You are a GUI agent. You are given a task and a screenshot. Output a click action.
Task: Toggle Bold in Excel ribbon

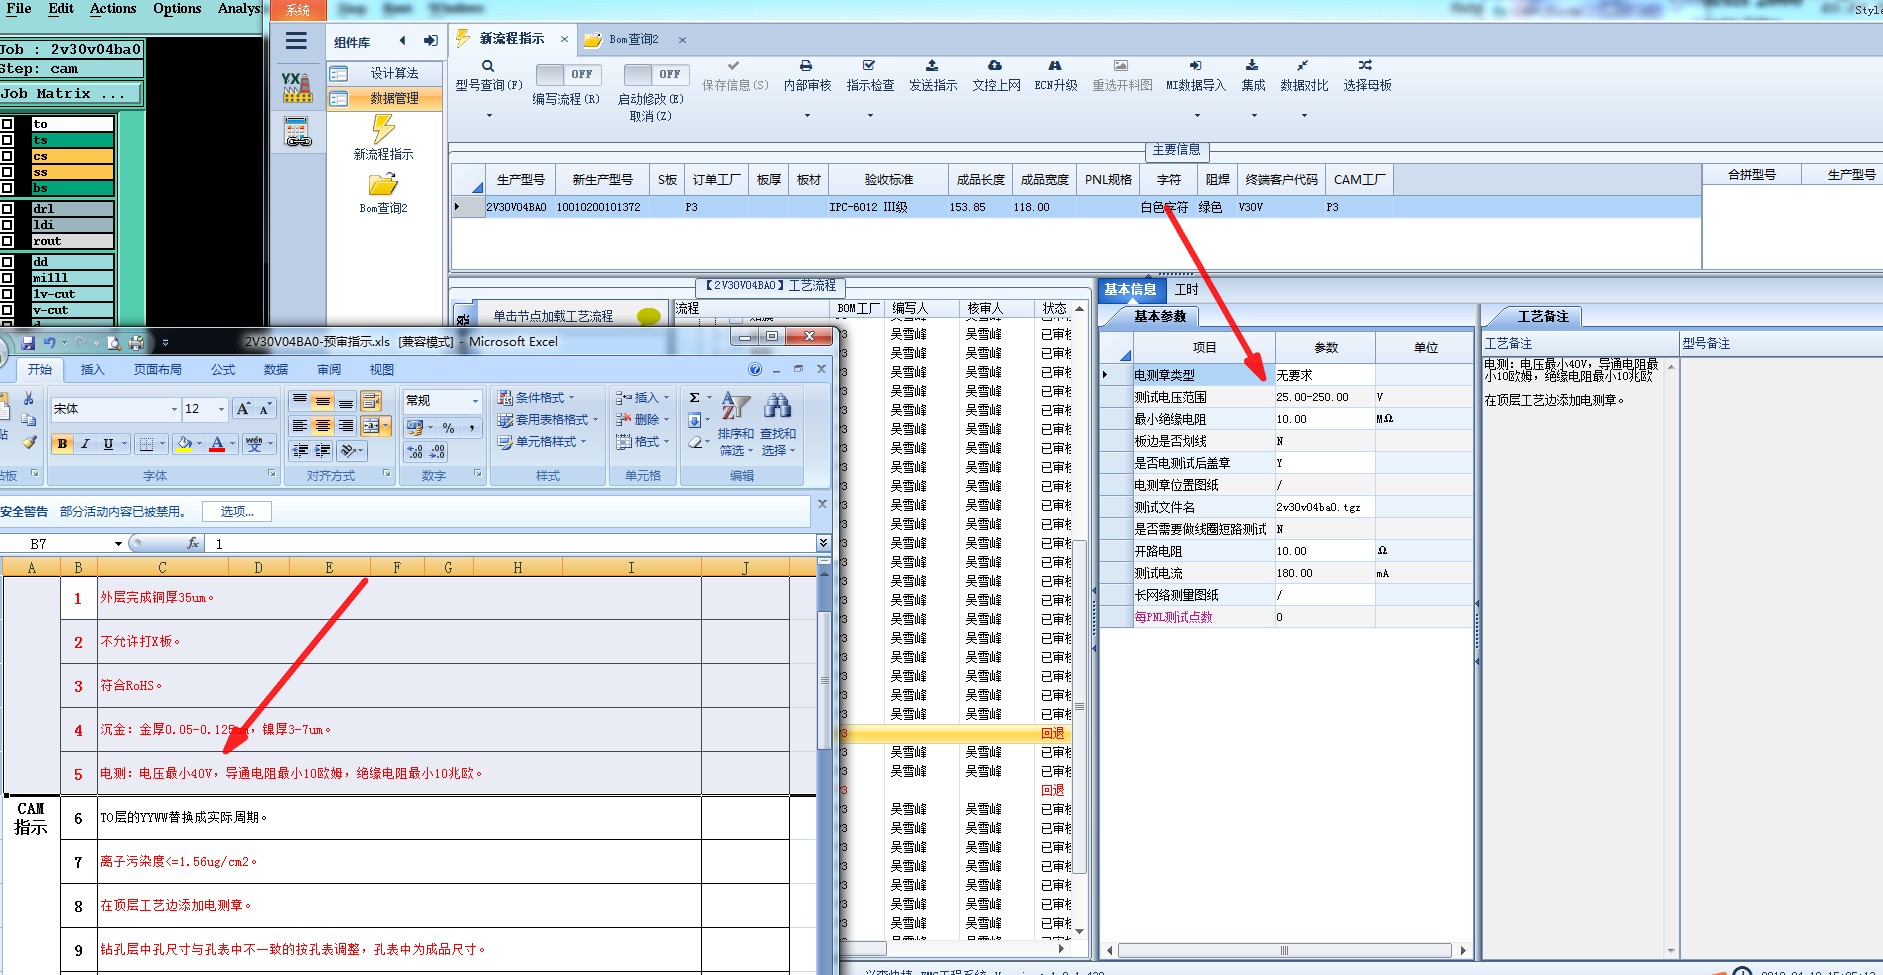pyautogui.click(x=63, y=444)
